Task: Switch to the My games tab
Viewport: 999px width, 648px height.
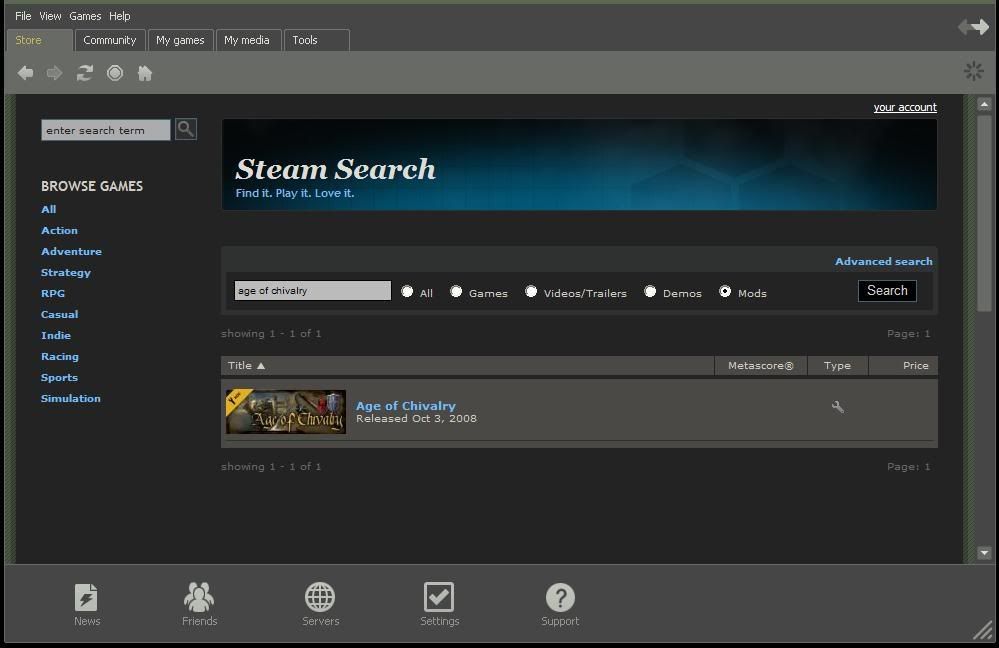Action: [180, 40]
